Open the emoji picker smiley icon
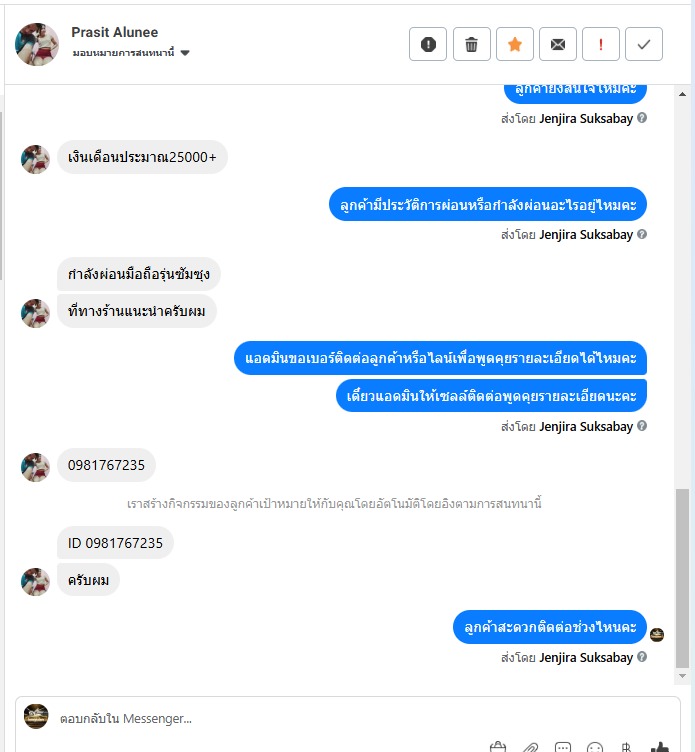The width and height of the screenshot is (695, 752). pos(595,747)
